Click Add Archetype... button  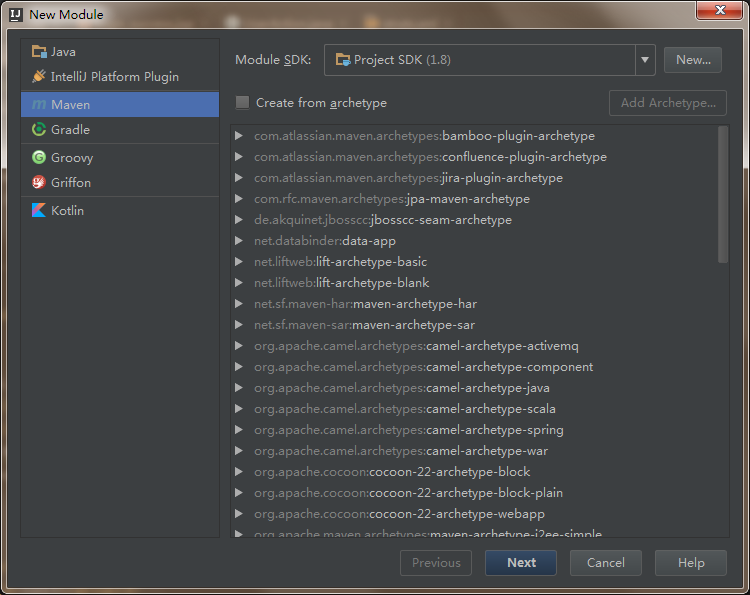click(668, 103)
